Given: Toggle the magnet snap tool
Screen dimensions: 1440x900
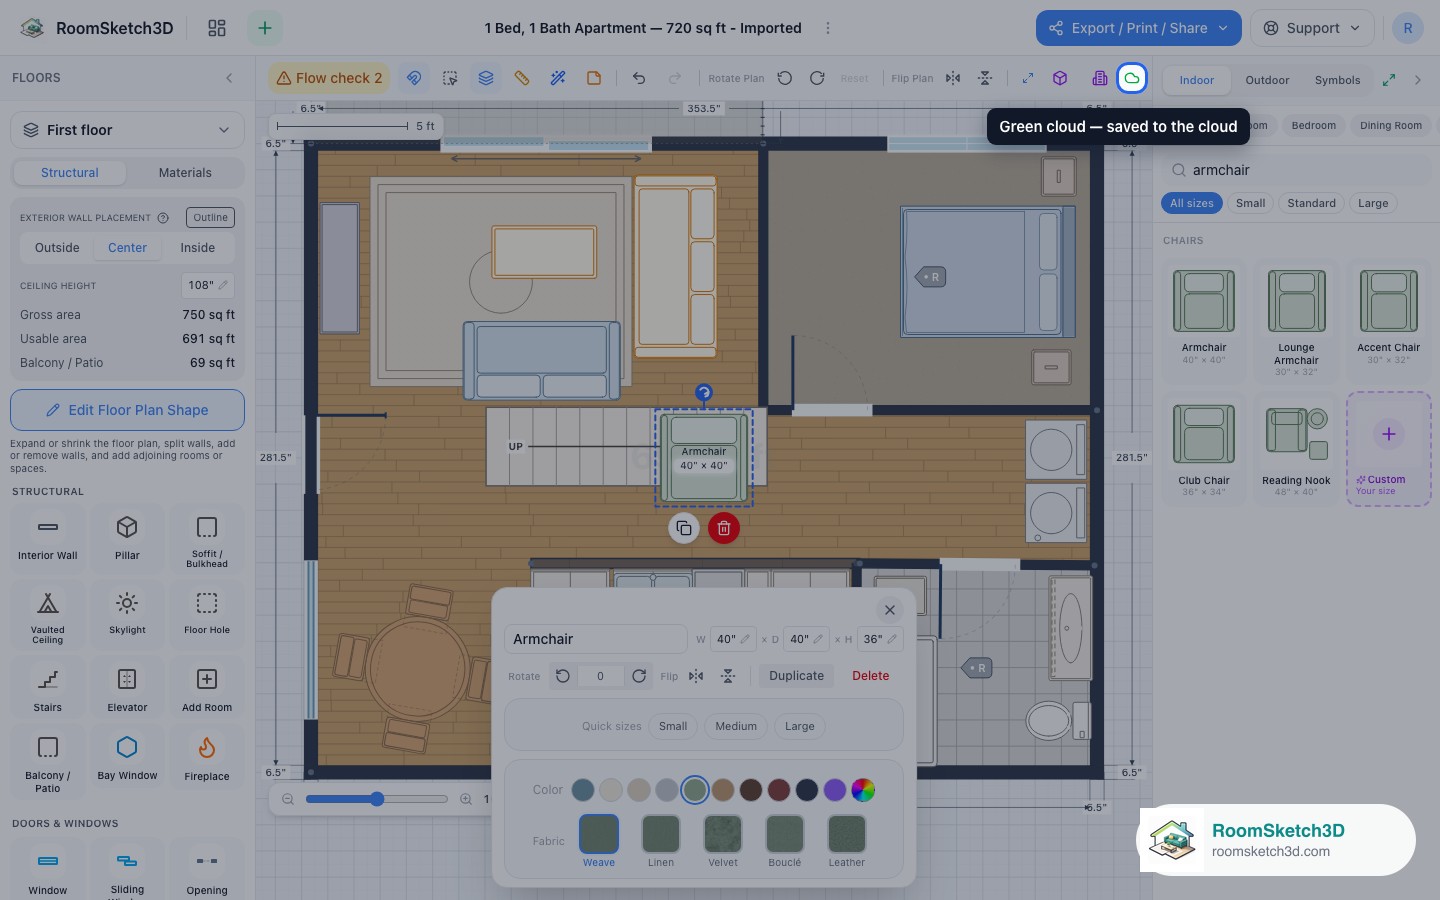Looking at the screenshot, I should 414,78.
